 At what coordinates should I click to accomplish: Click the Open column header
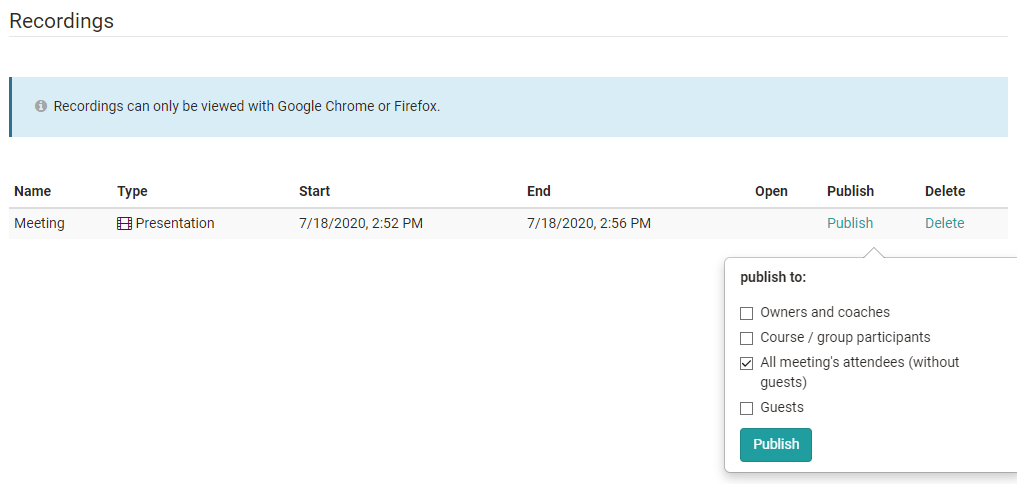[771, 191]
